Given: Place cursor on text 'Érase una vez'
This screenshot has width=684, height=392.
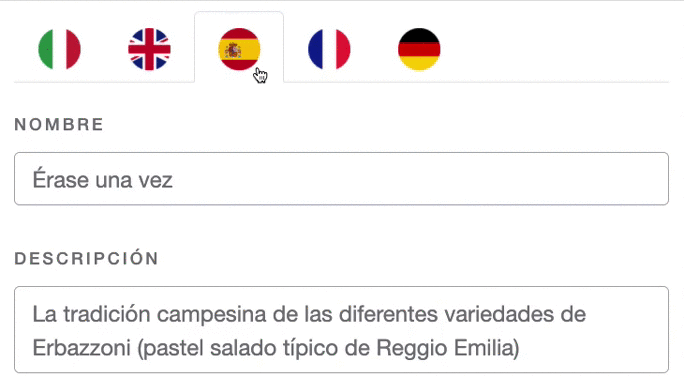Looking at the screenshot, I should pyautogui.click(x=103, y=180).
